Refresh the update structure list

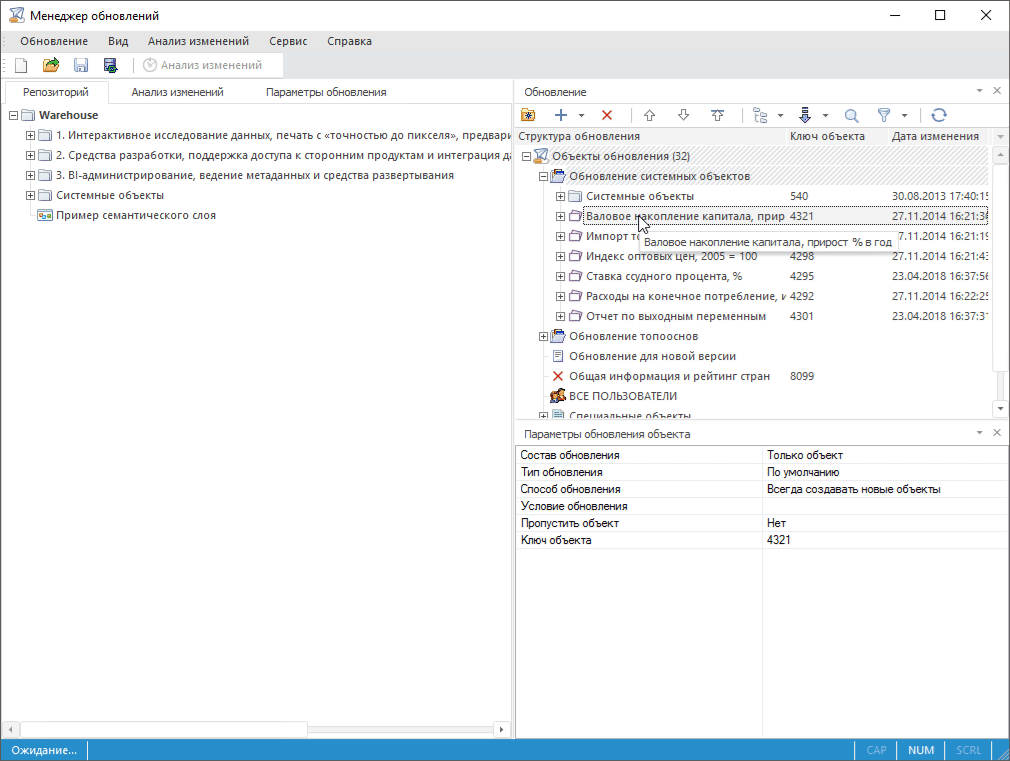(938, 115)
